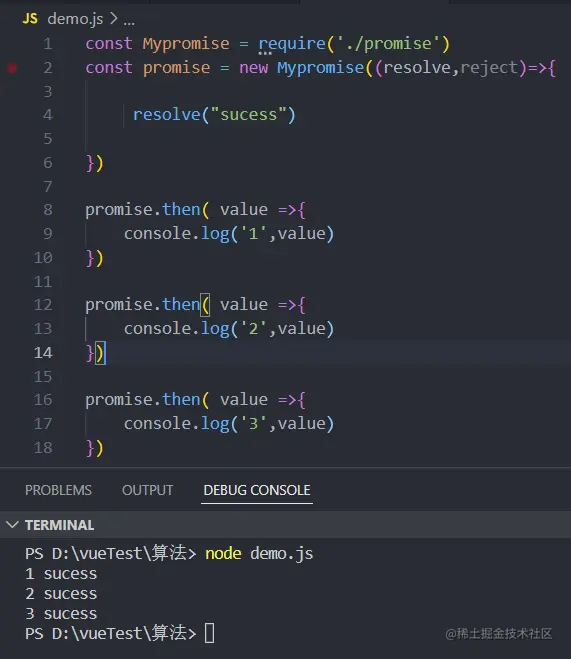Click the resolve("sucess") call on line 4
Screen dimensions: 571x659
(x=214, y=115)
